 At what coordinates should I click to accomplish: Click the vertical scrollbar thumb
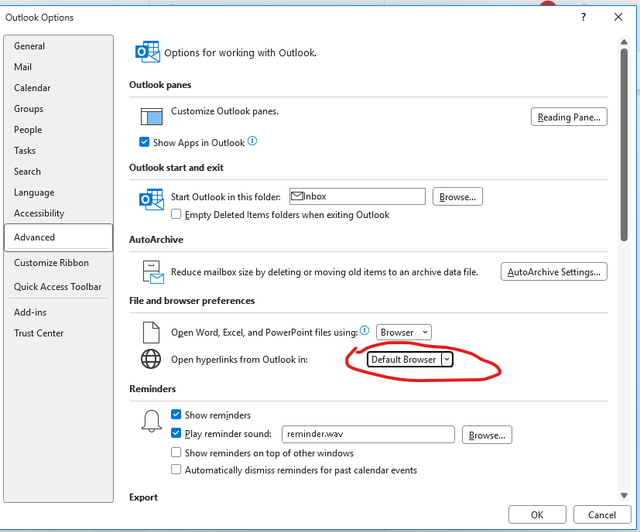(624, 145)
